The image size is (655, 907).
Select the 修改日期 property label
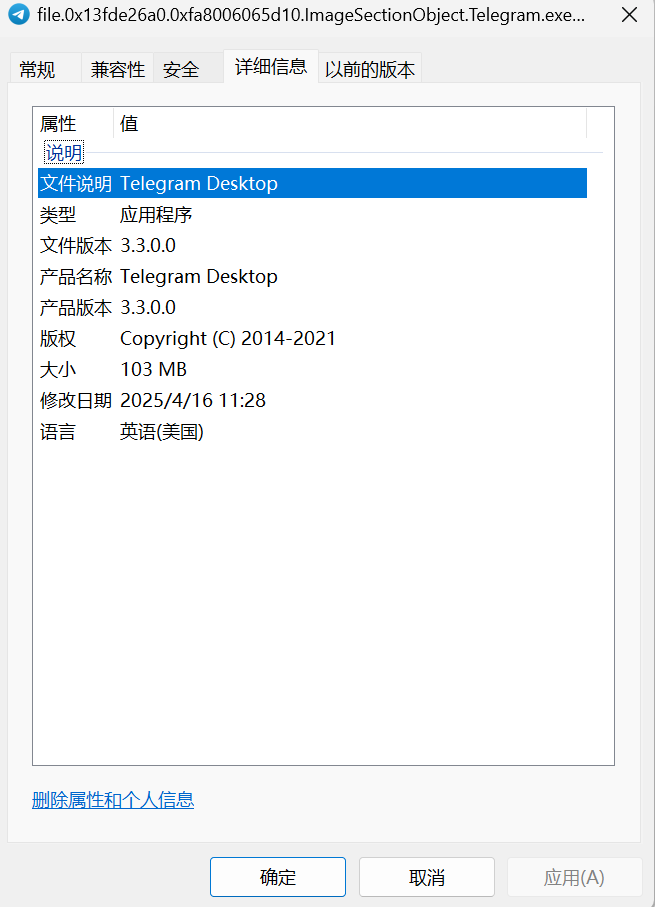coord(76,400)
